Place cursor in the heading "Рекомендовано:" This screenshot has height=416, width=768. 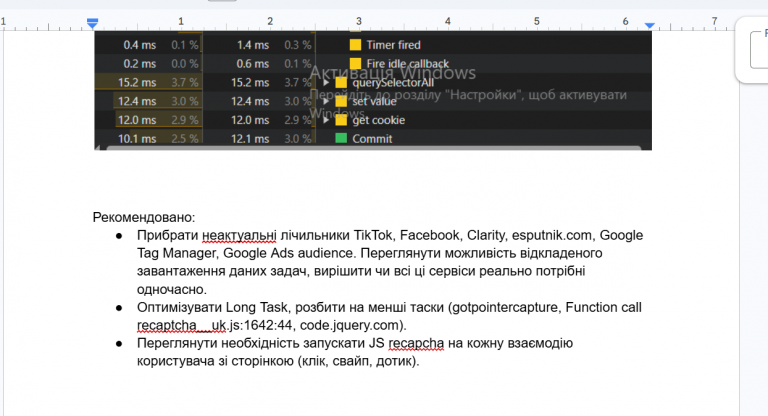[144, 217]
